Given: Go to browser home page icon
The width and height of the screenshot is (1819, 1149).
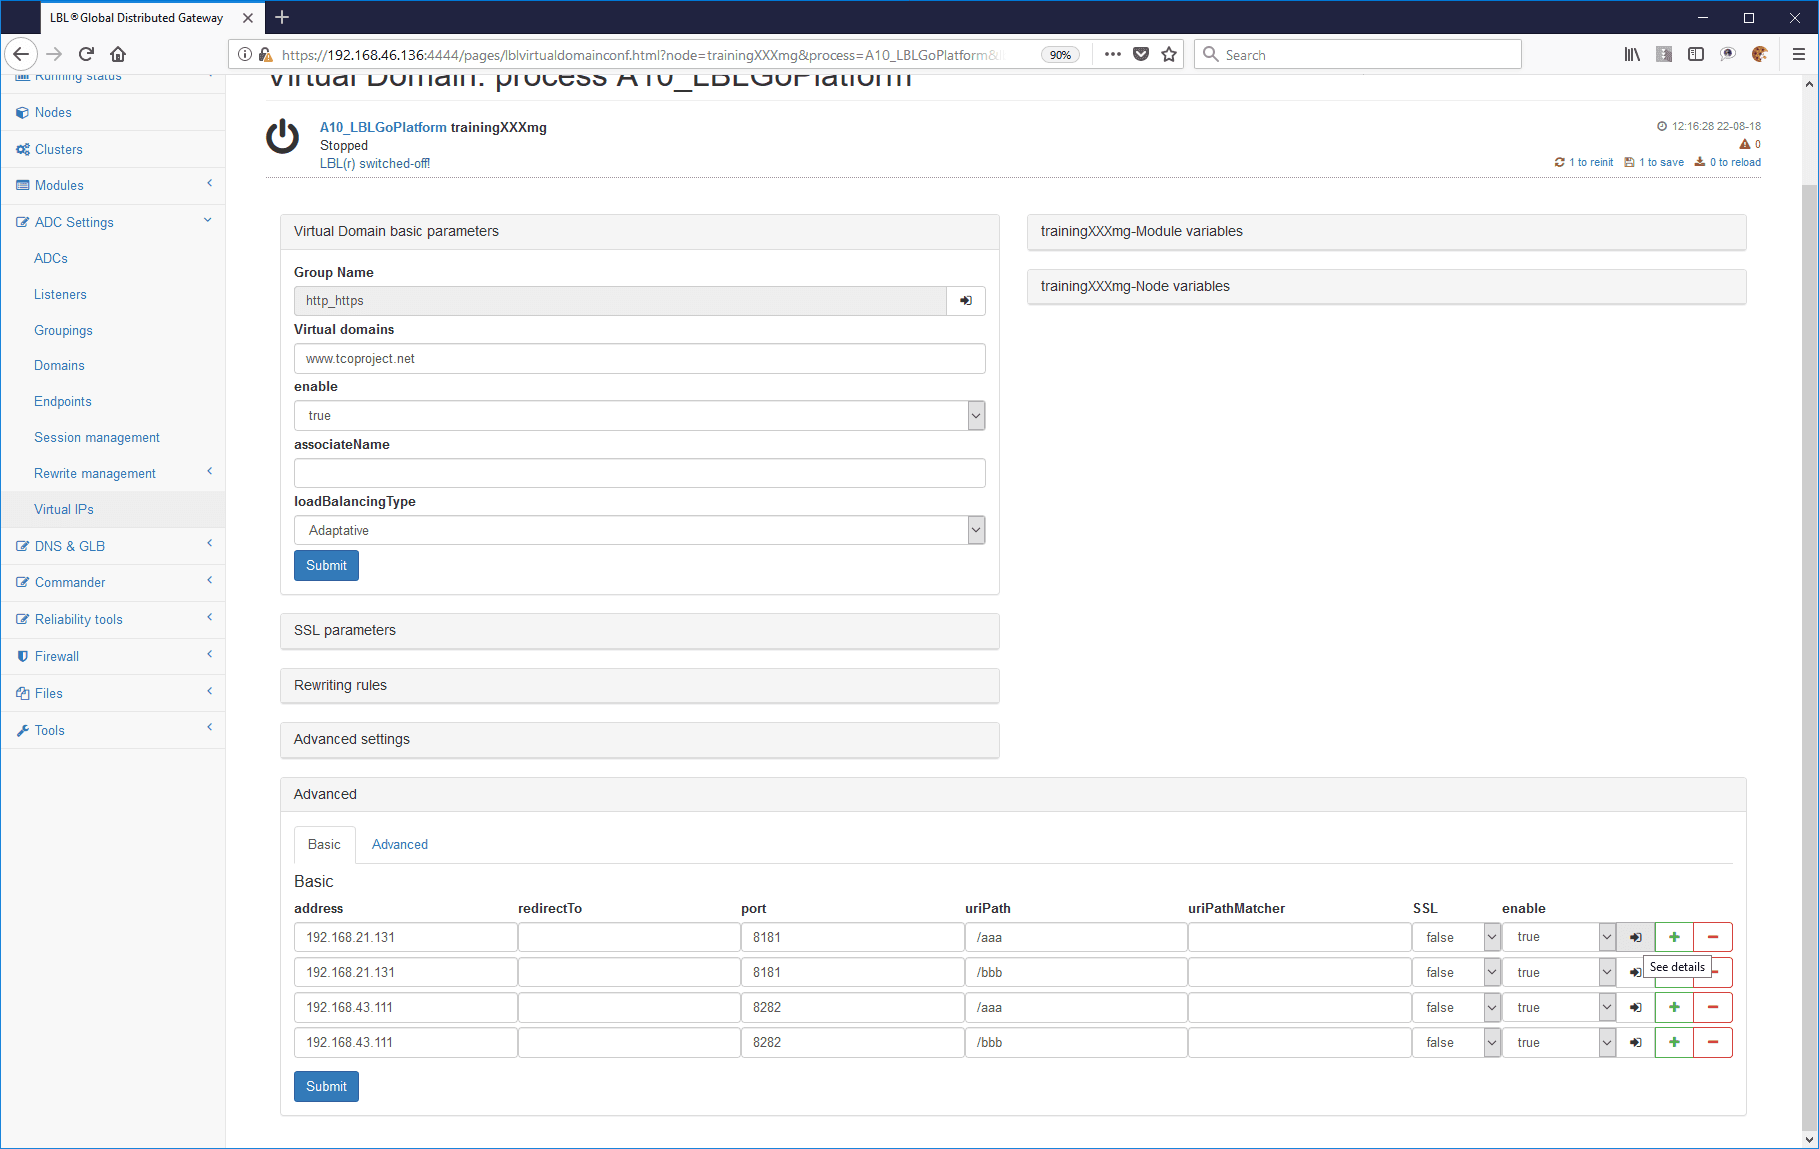Looking at the screenshot, I should (x=118, y=54).
